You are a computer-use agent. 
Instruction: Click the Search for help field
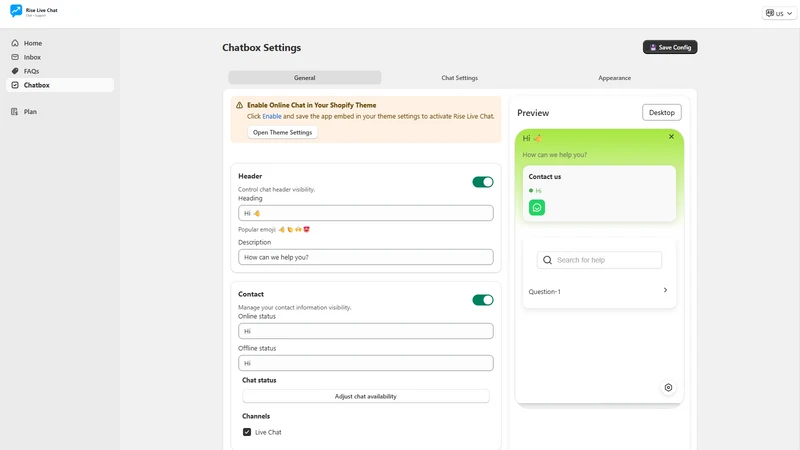tap(599, 260)
